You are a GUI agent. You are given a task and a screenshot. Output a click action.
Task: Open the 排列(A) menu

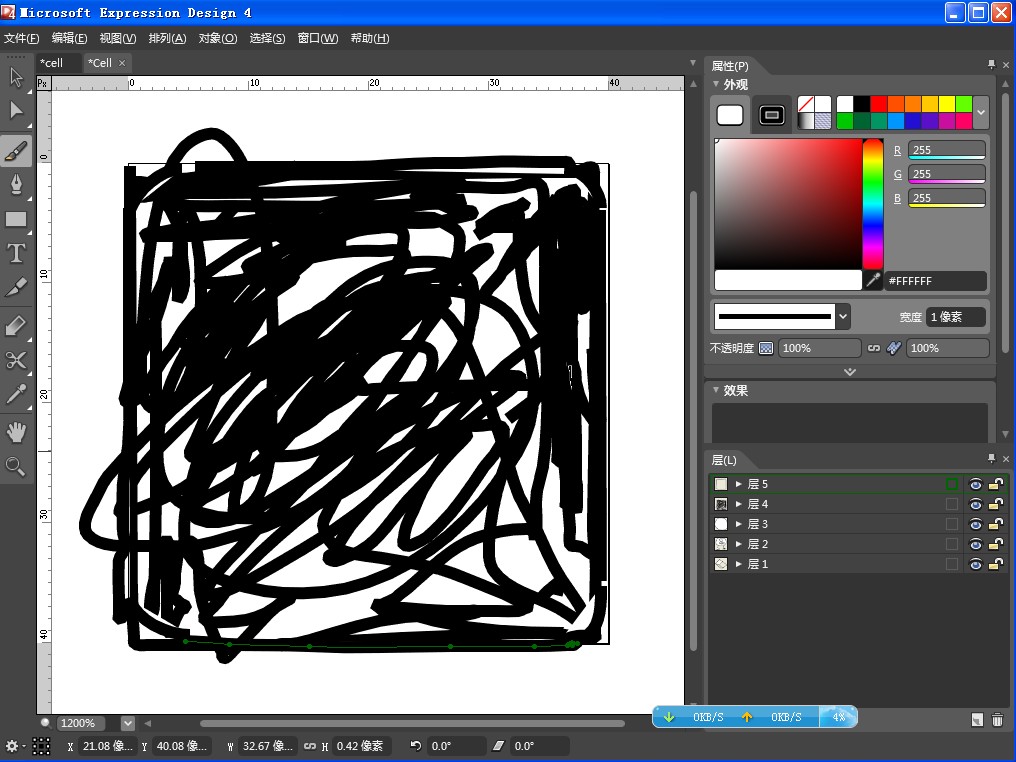click(167, 38)
